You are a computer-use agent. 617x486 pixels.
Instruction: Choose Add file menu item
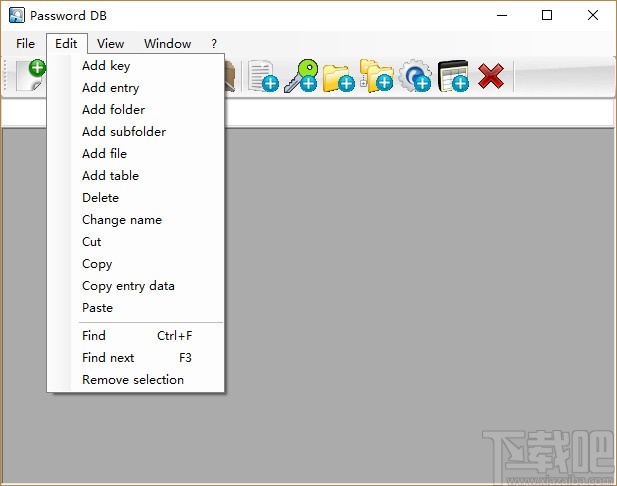[136, 153]
